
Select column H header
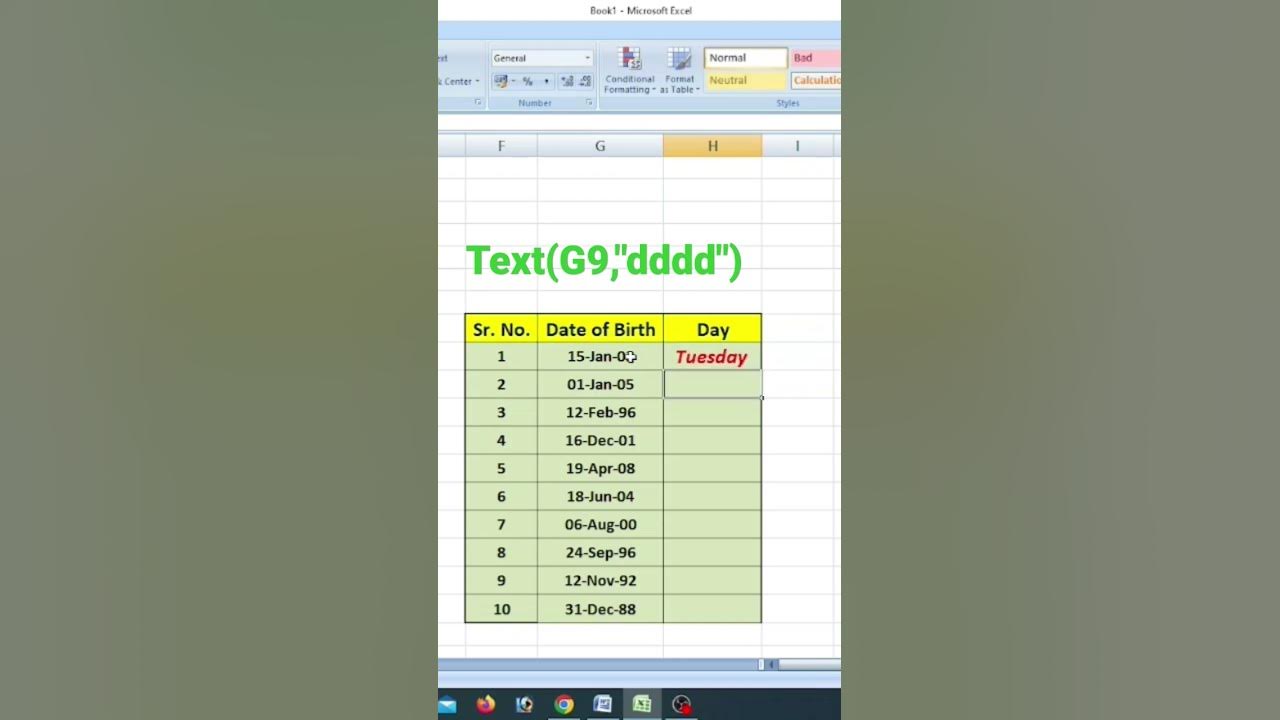[712, 146]
